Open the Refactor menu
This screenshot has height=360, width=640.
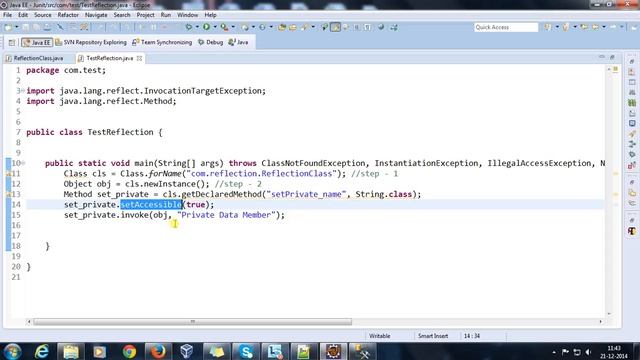pos(68,15)
